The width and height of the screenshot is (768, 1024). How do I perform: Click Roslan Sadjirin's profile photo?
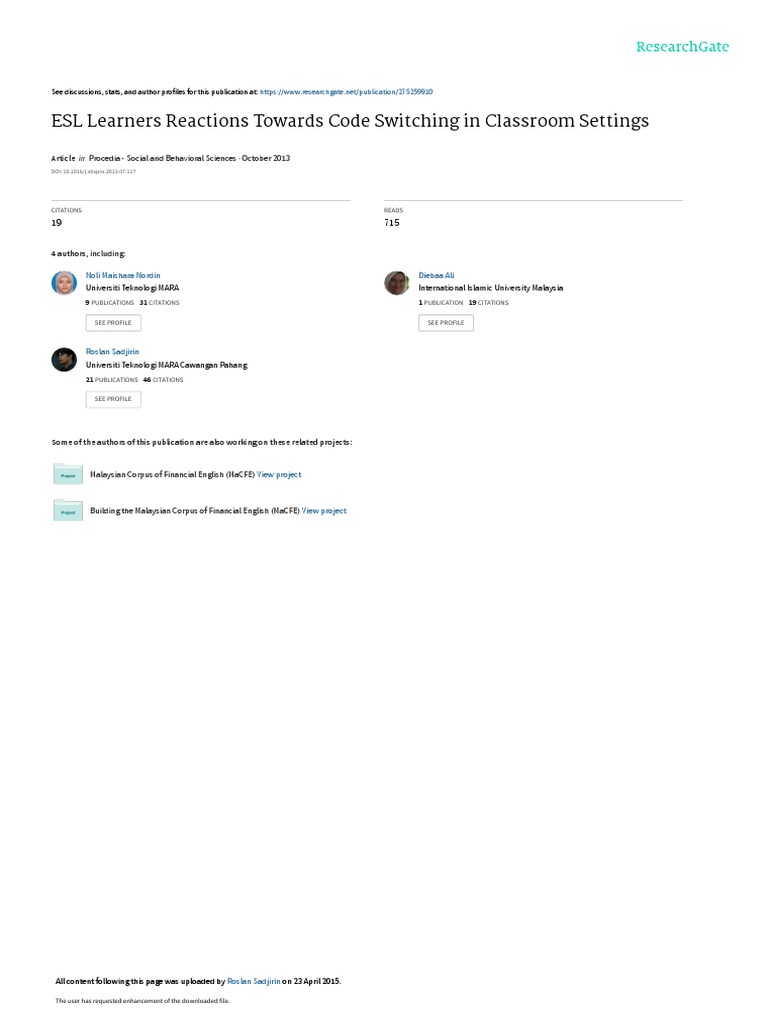[x=64, y=359]
